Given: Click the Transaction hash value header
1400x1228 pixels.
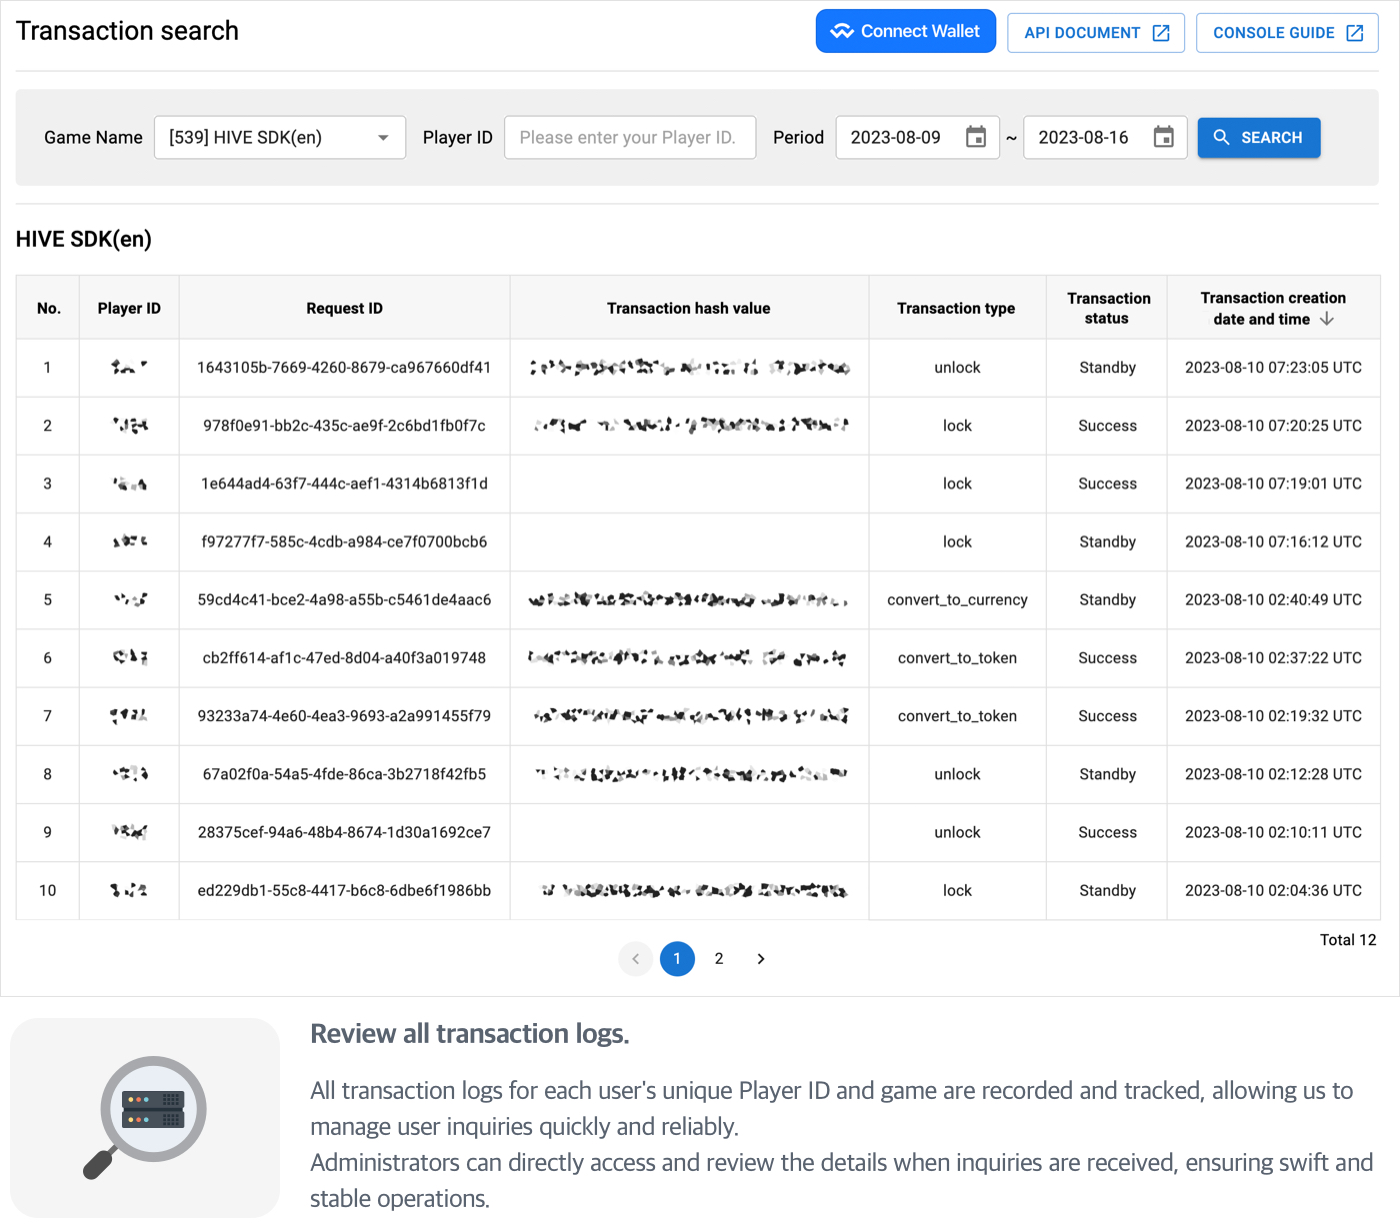Looking at the screenshot, I should [x=689, y=308].
